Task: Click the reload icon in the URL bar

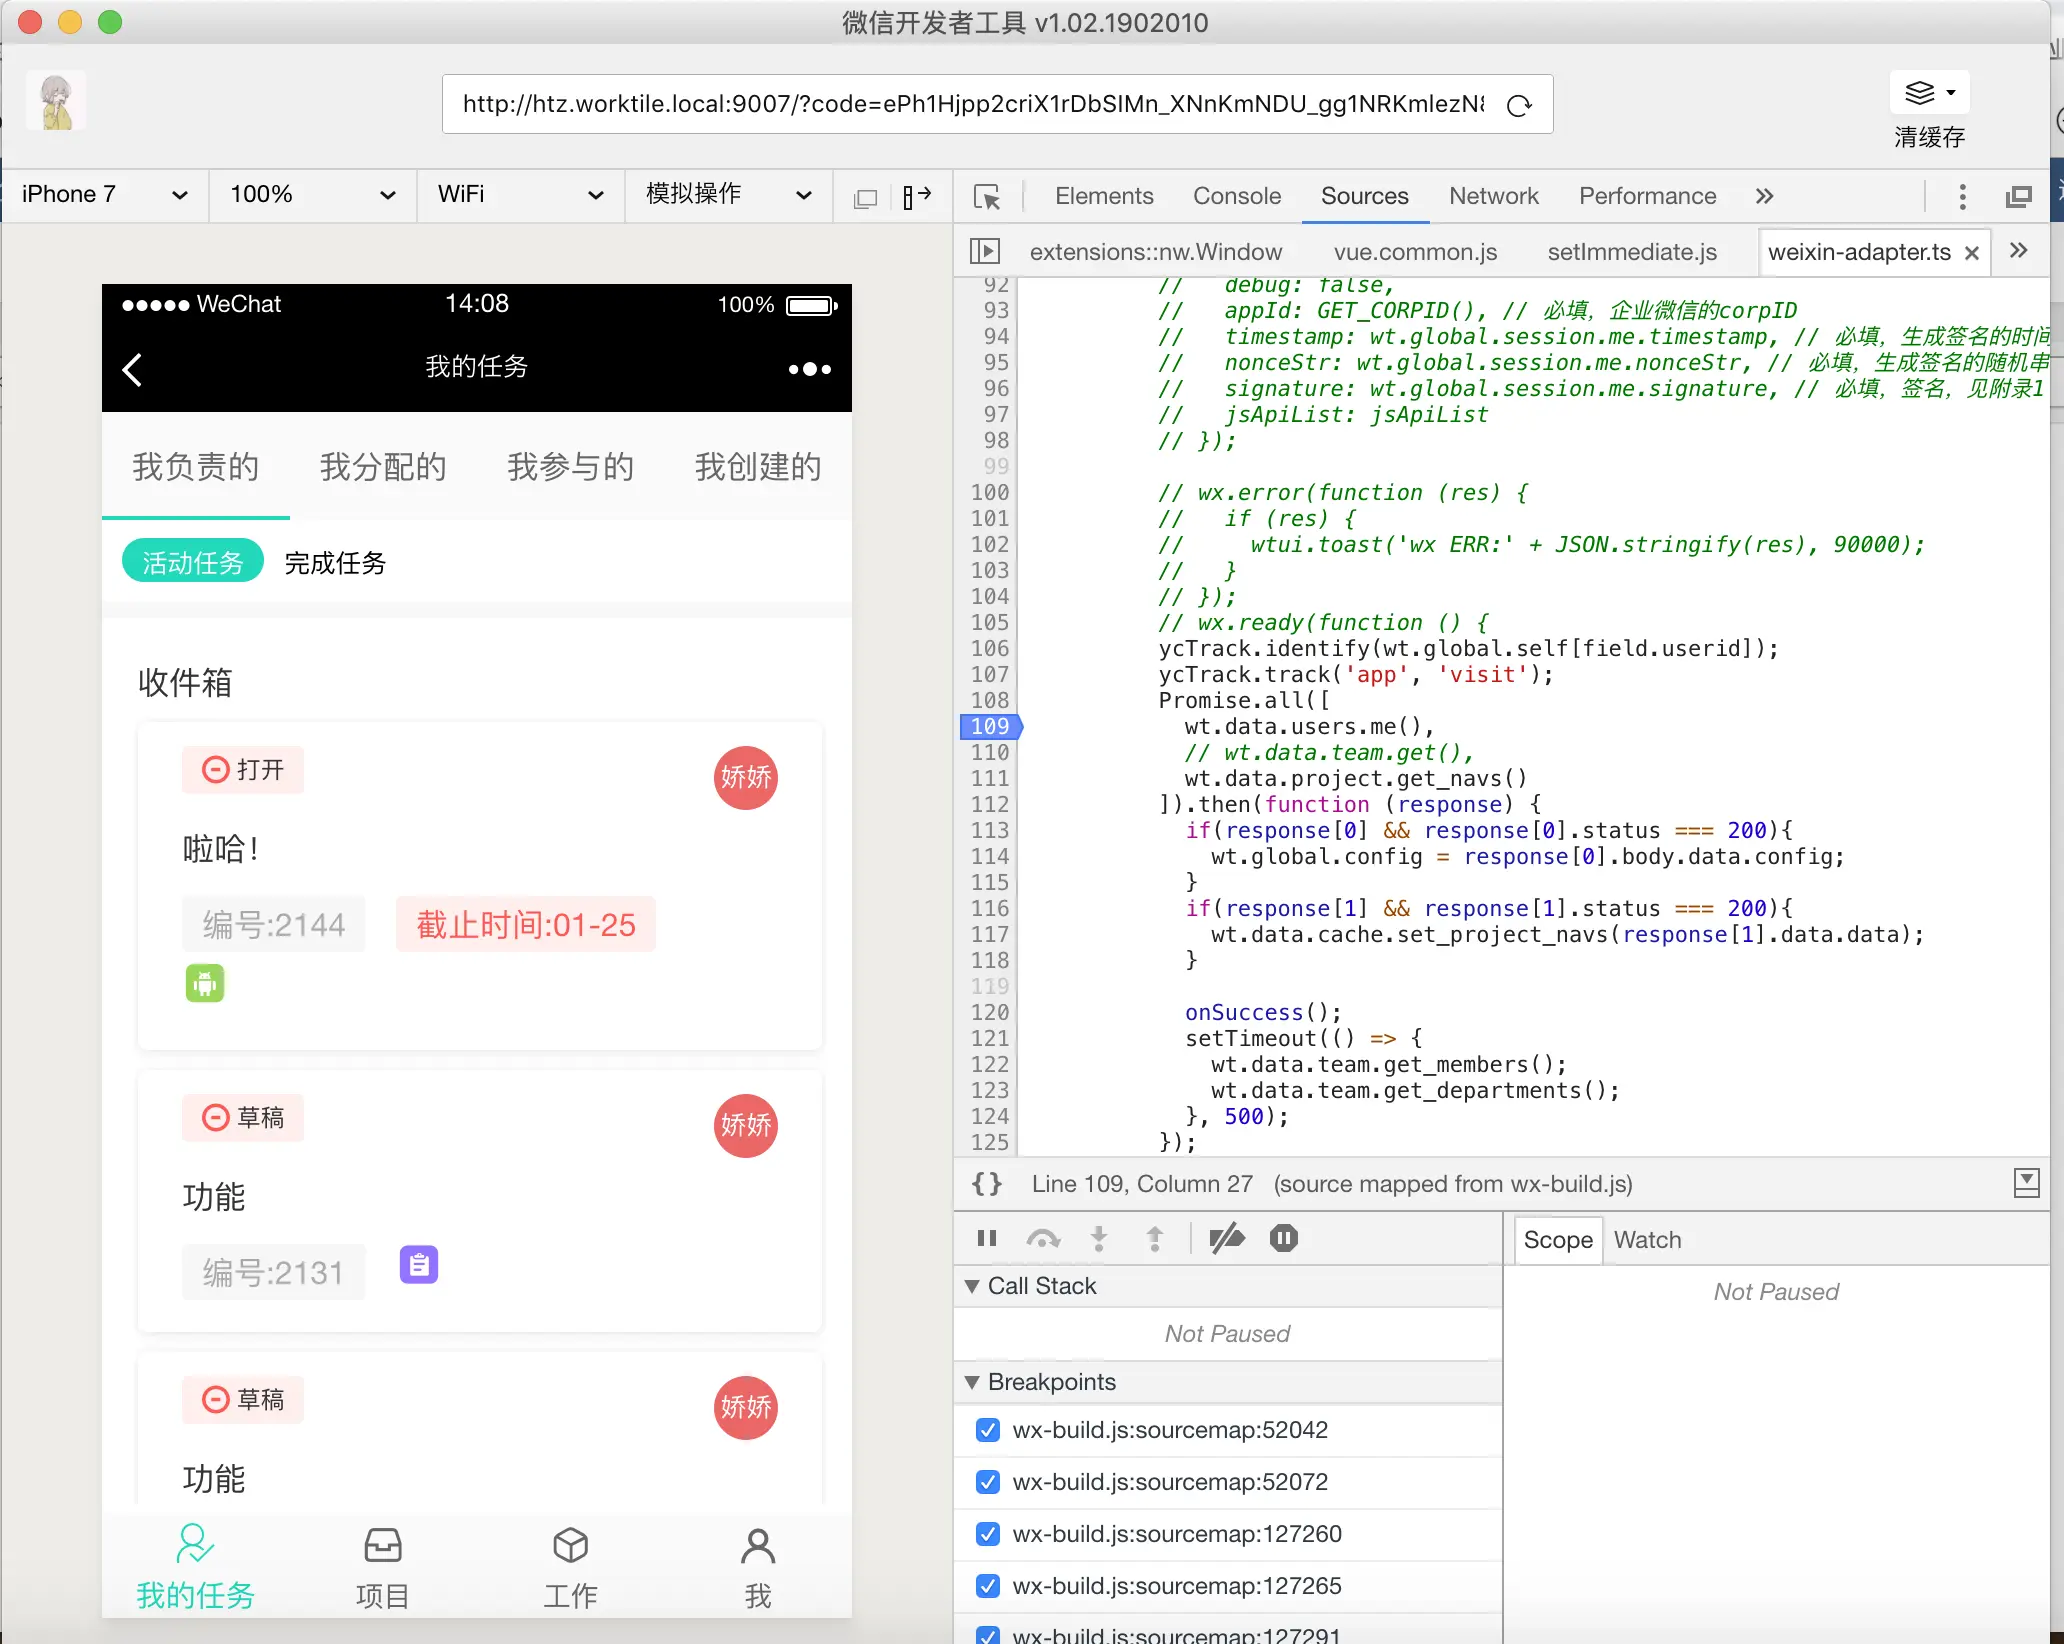Action: tap(1519, 105)
